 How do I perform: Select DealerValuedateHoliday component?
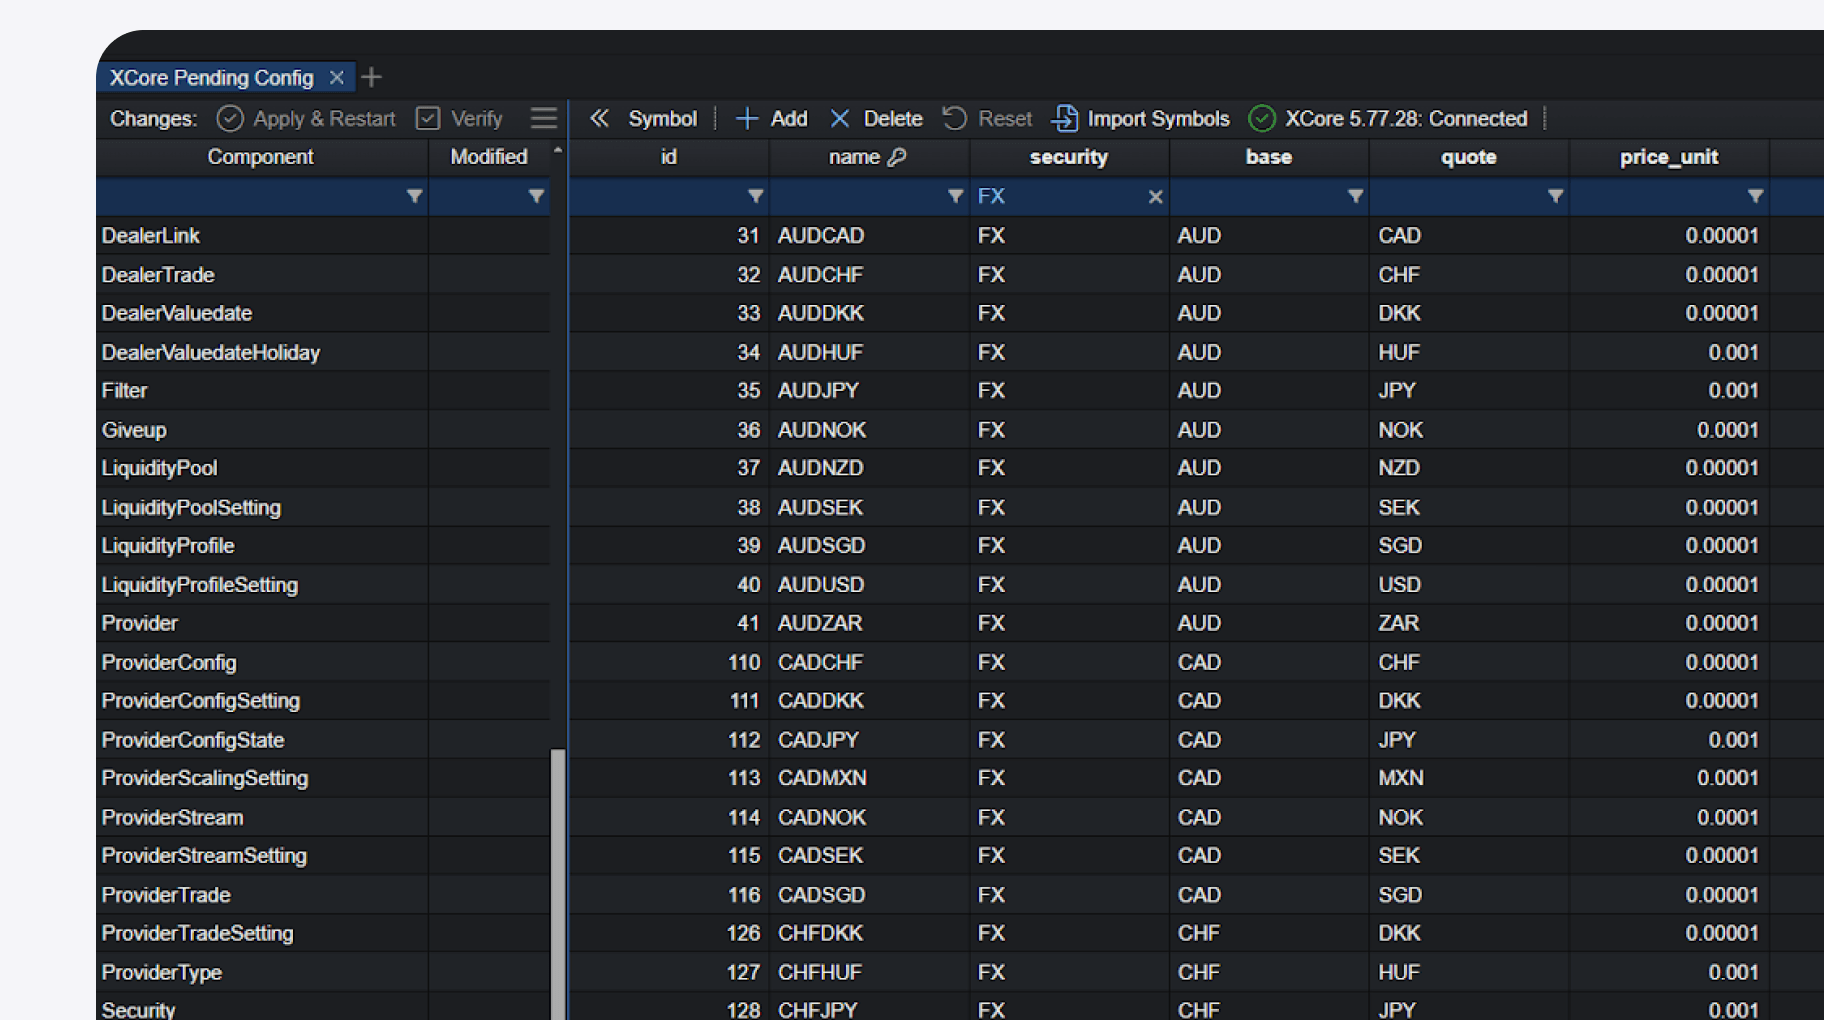pos(263,353)
